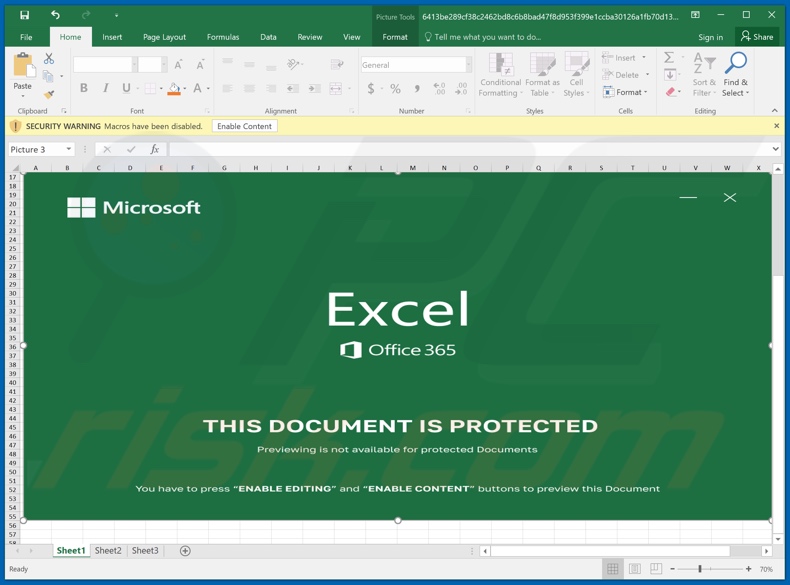Viewport: 790px width, 585px height.
Task: Click Decrease Decimal icon
Action: click(461, 89)
